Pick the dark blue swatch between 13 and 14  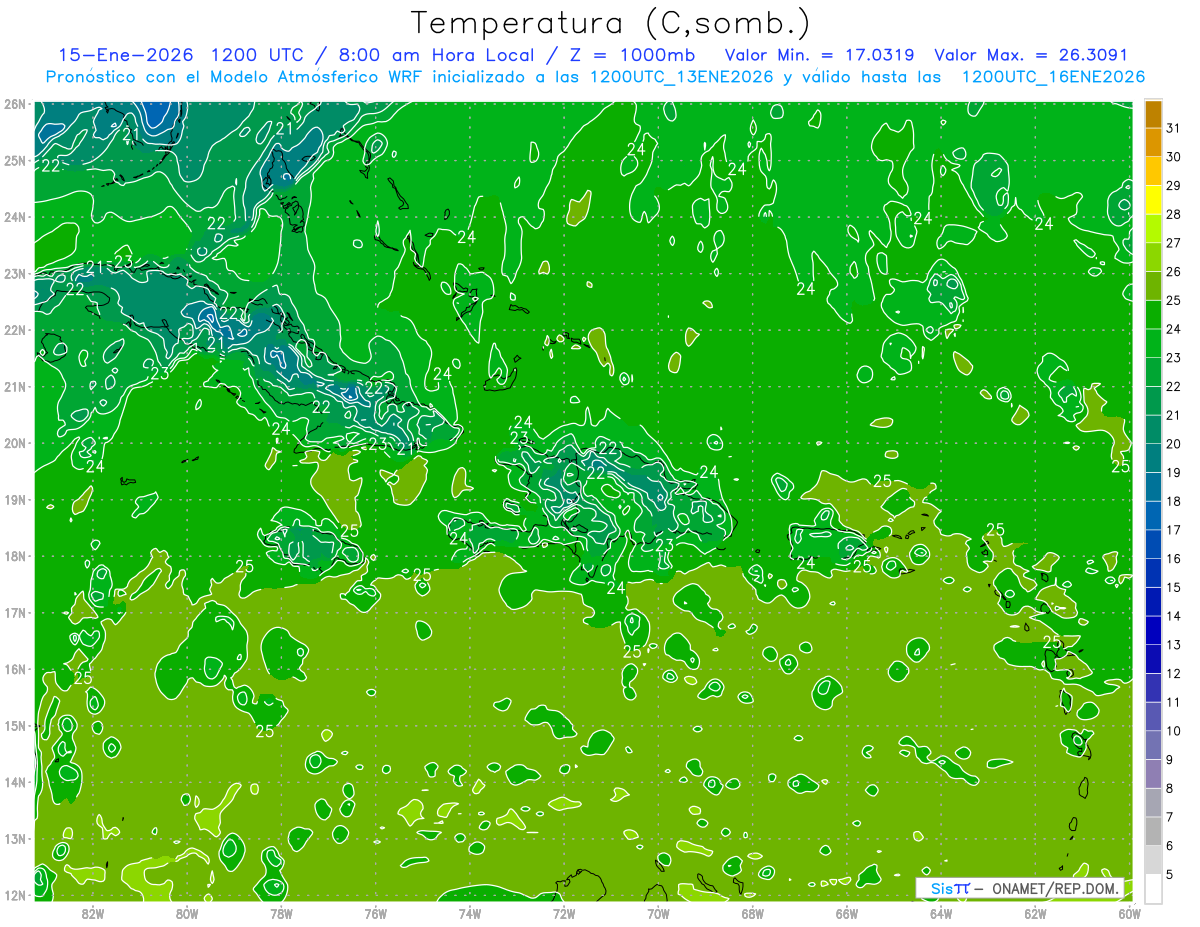tap(1153, 630)
